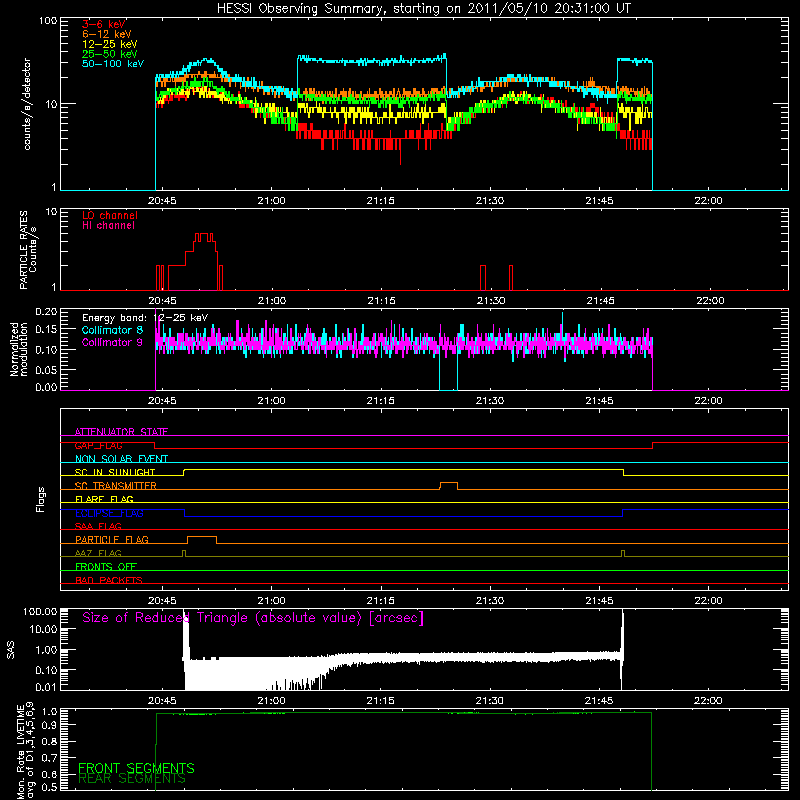
Task: Click the Normalized modulation axis label
Action: pyautogui.click(x=19, y=349)
